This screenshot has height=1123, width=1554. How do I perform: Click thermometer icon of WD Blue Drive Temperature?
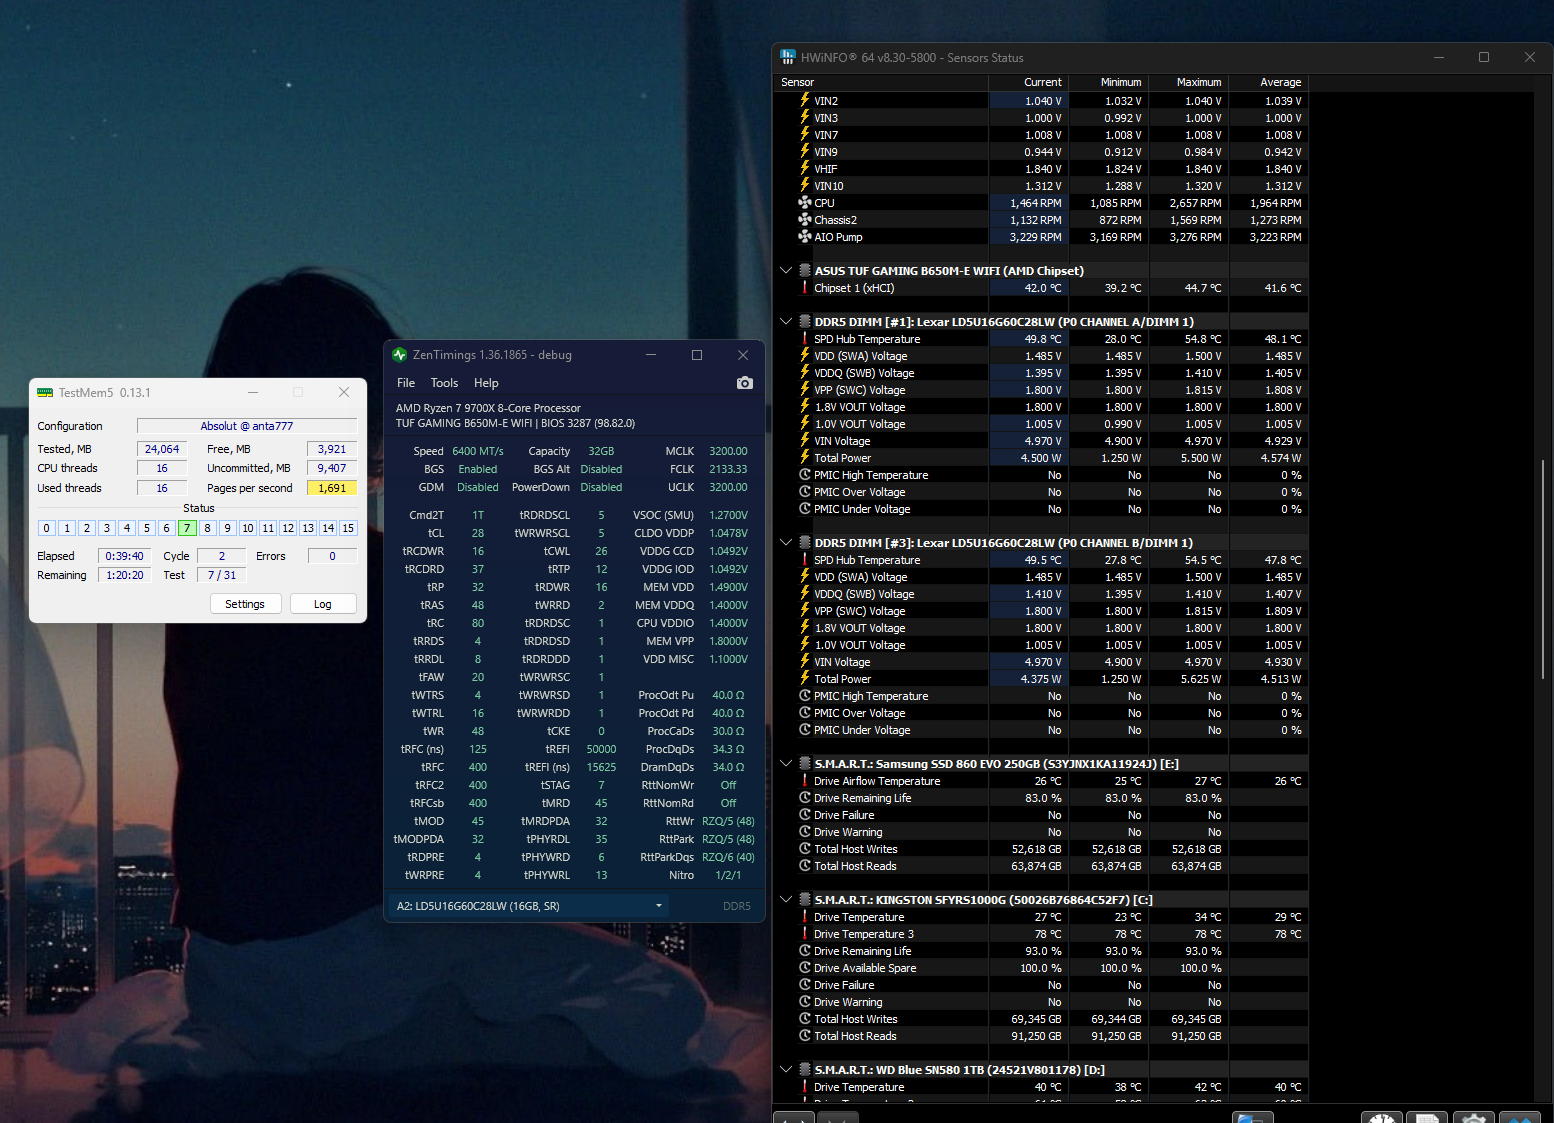[x=805, y=1086]
